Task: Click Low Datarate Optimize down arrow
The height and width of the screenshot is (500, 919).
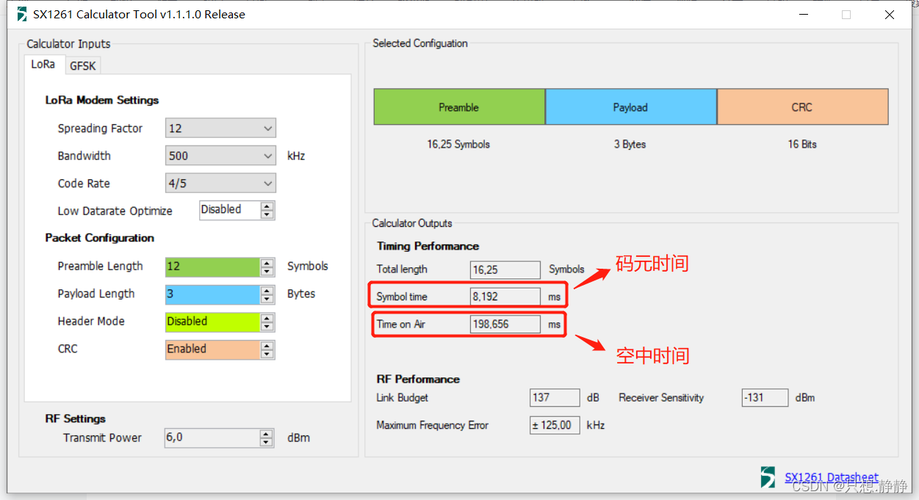Action: coord(267,215)
